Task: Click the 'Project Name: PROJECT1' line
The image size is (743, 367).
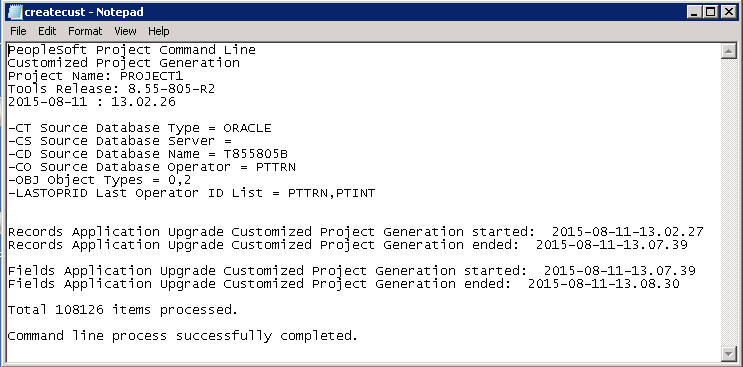Action: (x=95, y=76)
